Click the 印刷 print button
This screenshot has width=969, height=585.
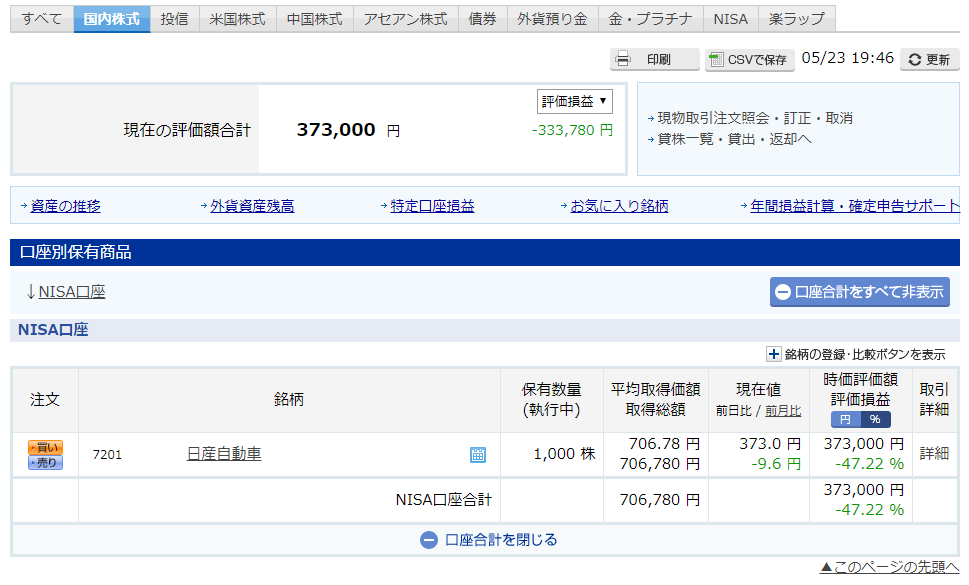coord(654,59)
